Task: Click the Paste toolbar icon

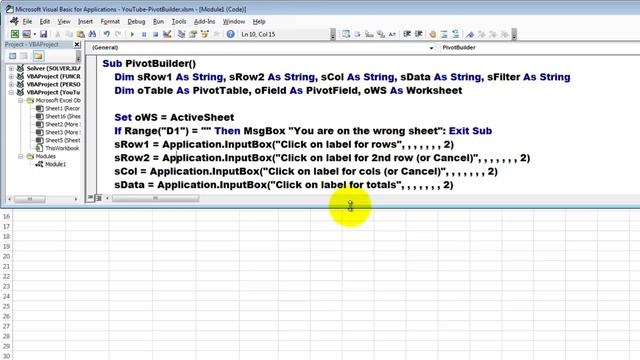Action: (x=81, y=34)
